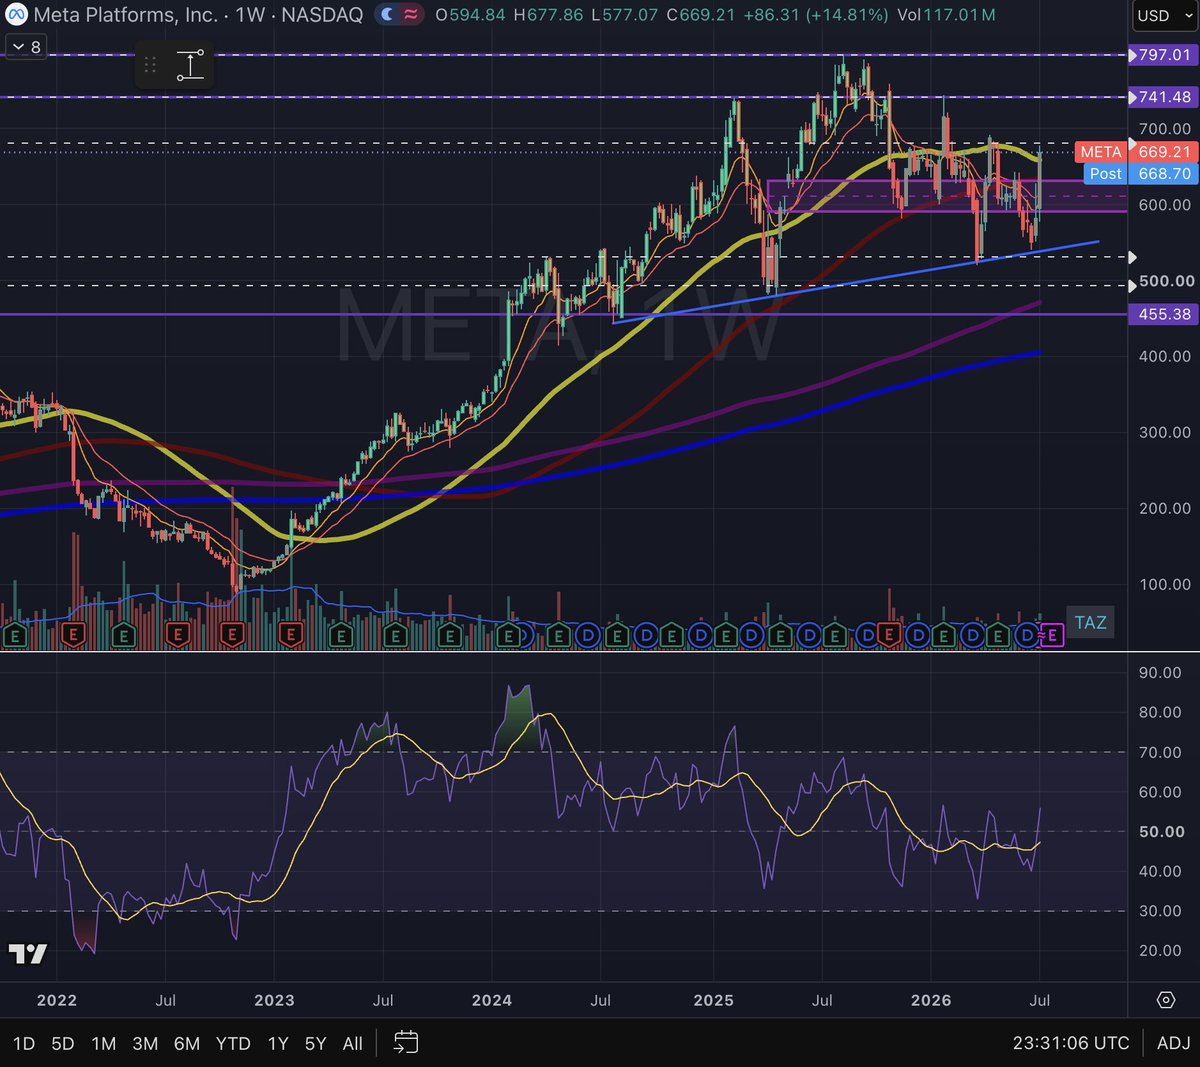Open the USD currency dropdown
Viewport: 1200px width, 1067px height.
(x=1164, y=16)
